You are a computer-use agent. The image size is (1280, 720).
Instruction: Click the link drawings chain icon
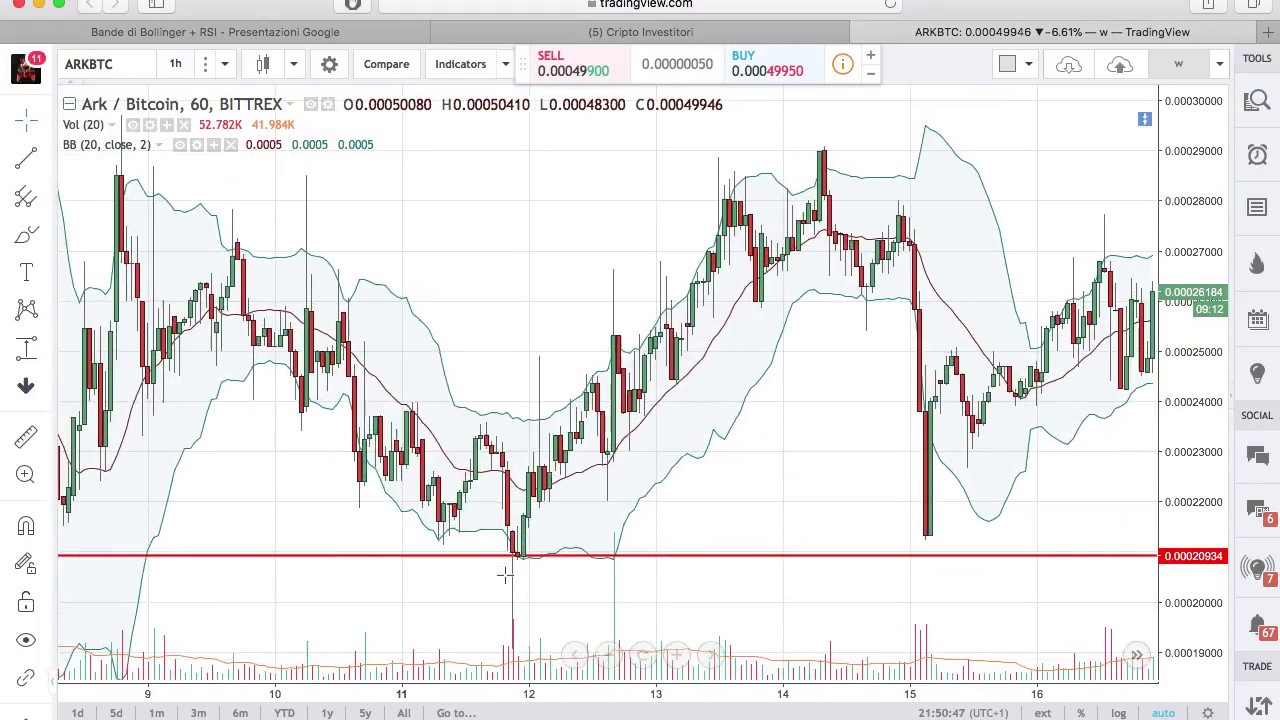pos(26,678)
